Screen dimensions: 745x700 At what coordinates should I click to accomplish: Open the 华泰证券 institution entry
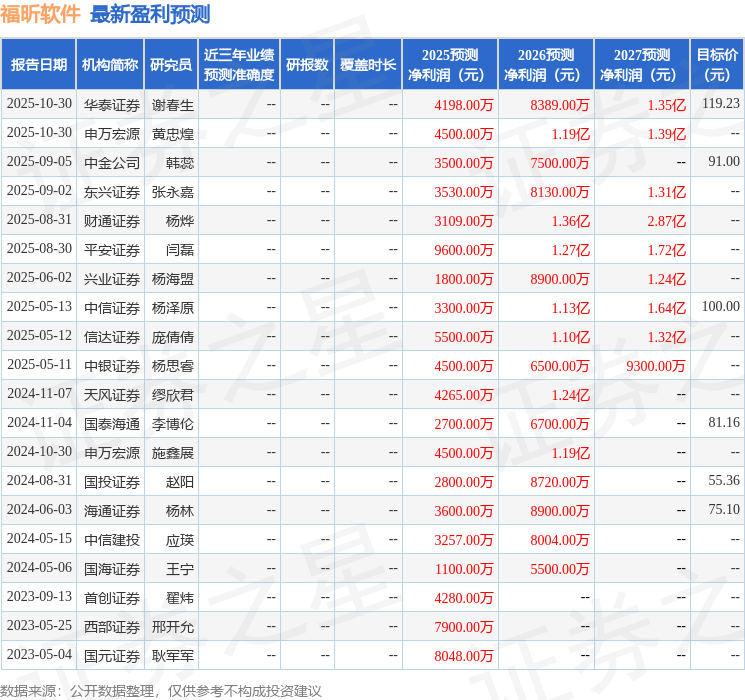point(111,104)
